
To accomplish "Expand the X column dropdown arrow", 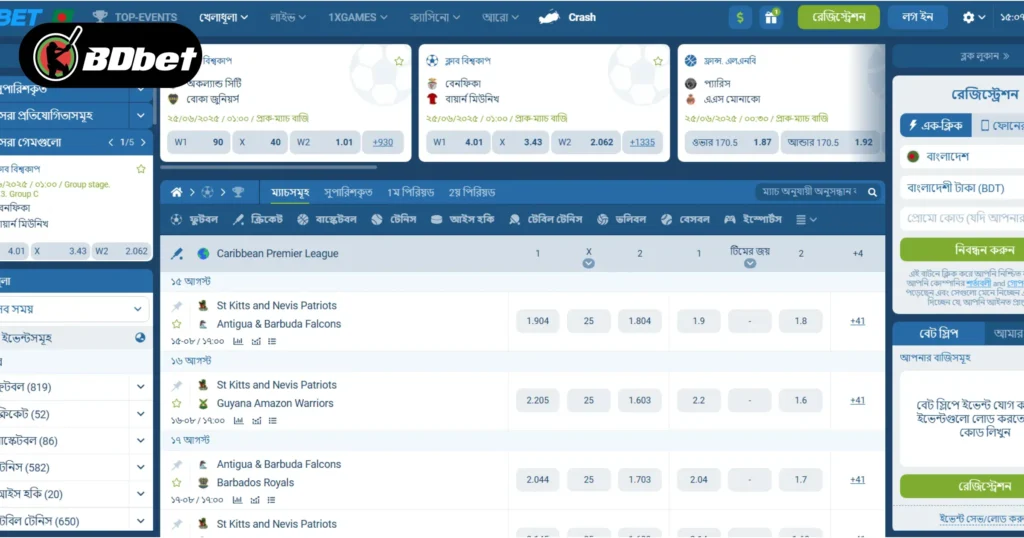I will pos(588,263).
